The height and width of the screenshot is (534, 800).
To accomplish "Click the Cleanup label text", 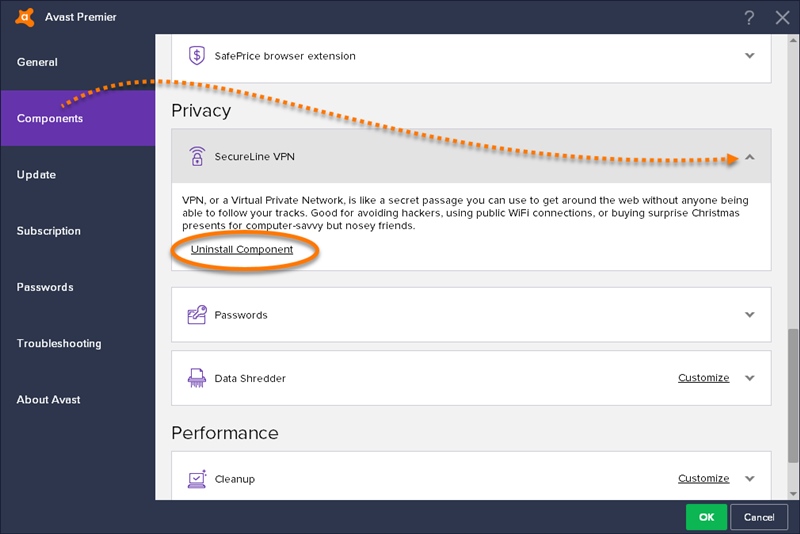I will (x=234, y=479).
